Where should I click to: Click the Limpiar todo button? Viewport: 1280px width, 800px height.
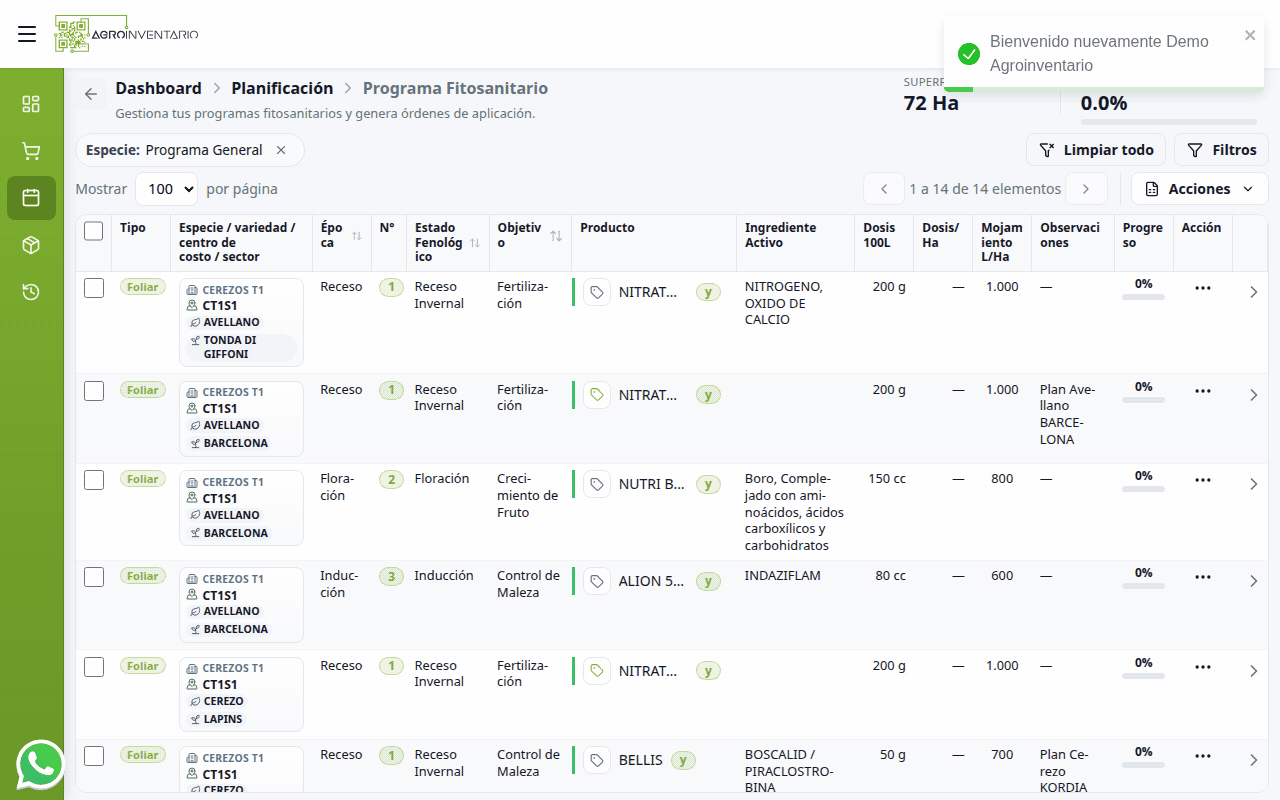(x=1096, y=150)
